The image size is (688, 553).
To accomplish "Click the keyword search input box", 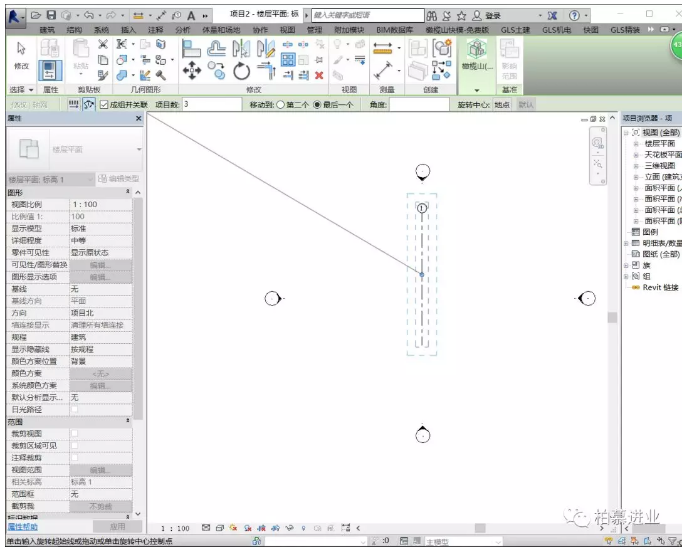I will [x=368, y=16].
